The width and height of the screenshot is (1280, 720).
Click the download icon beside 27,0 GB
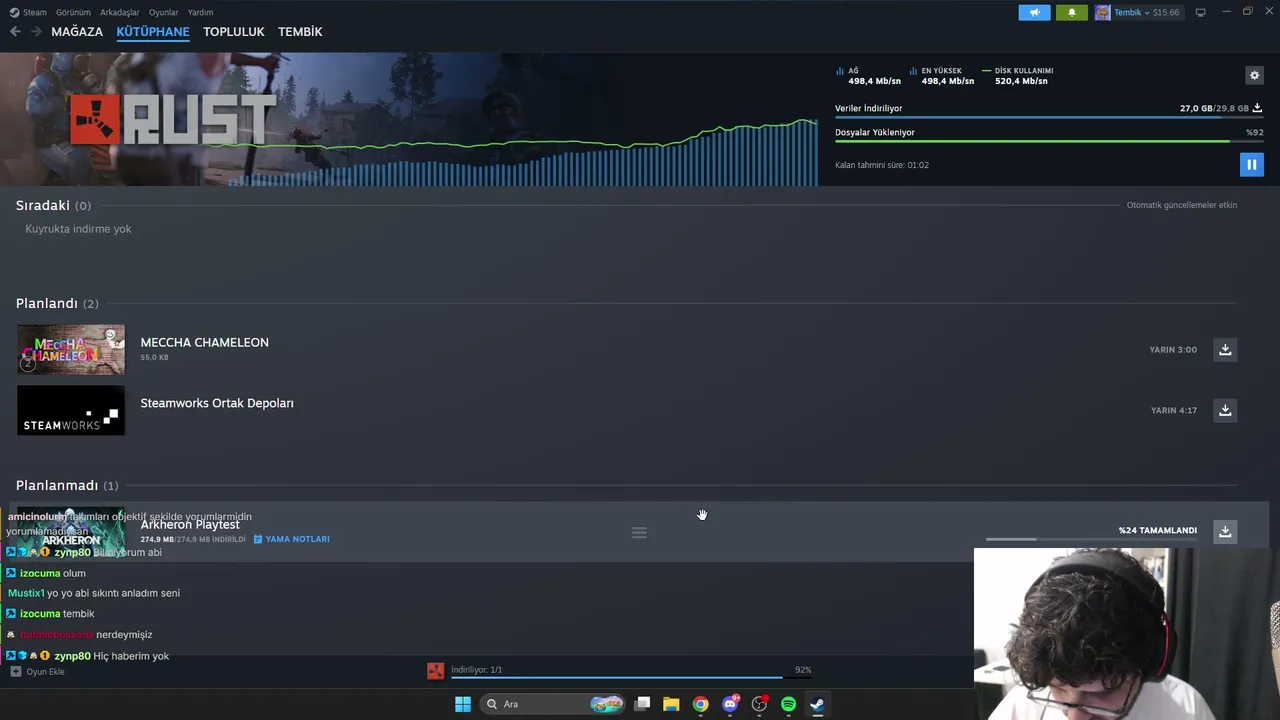(x=1257, y=108)
